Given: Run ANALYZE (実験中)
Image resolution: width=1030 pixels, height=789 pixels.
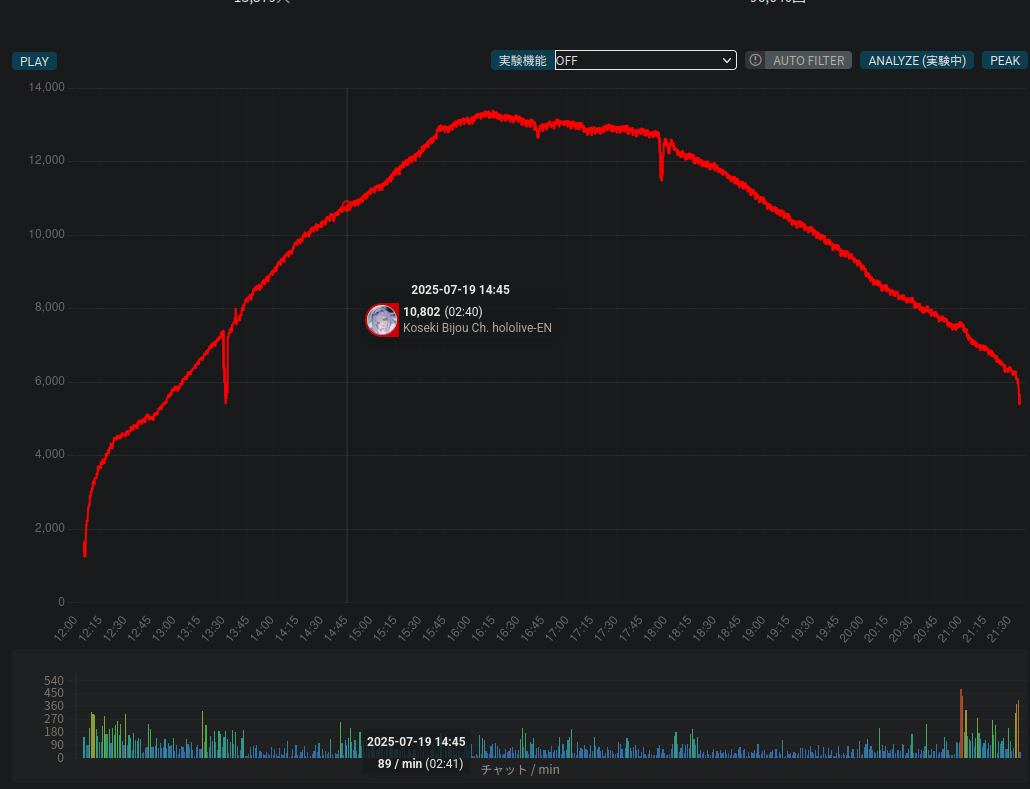Looking at the screenshot, I should click(916, 60).
